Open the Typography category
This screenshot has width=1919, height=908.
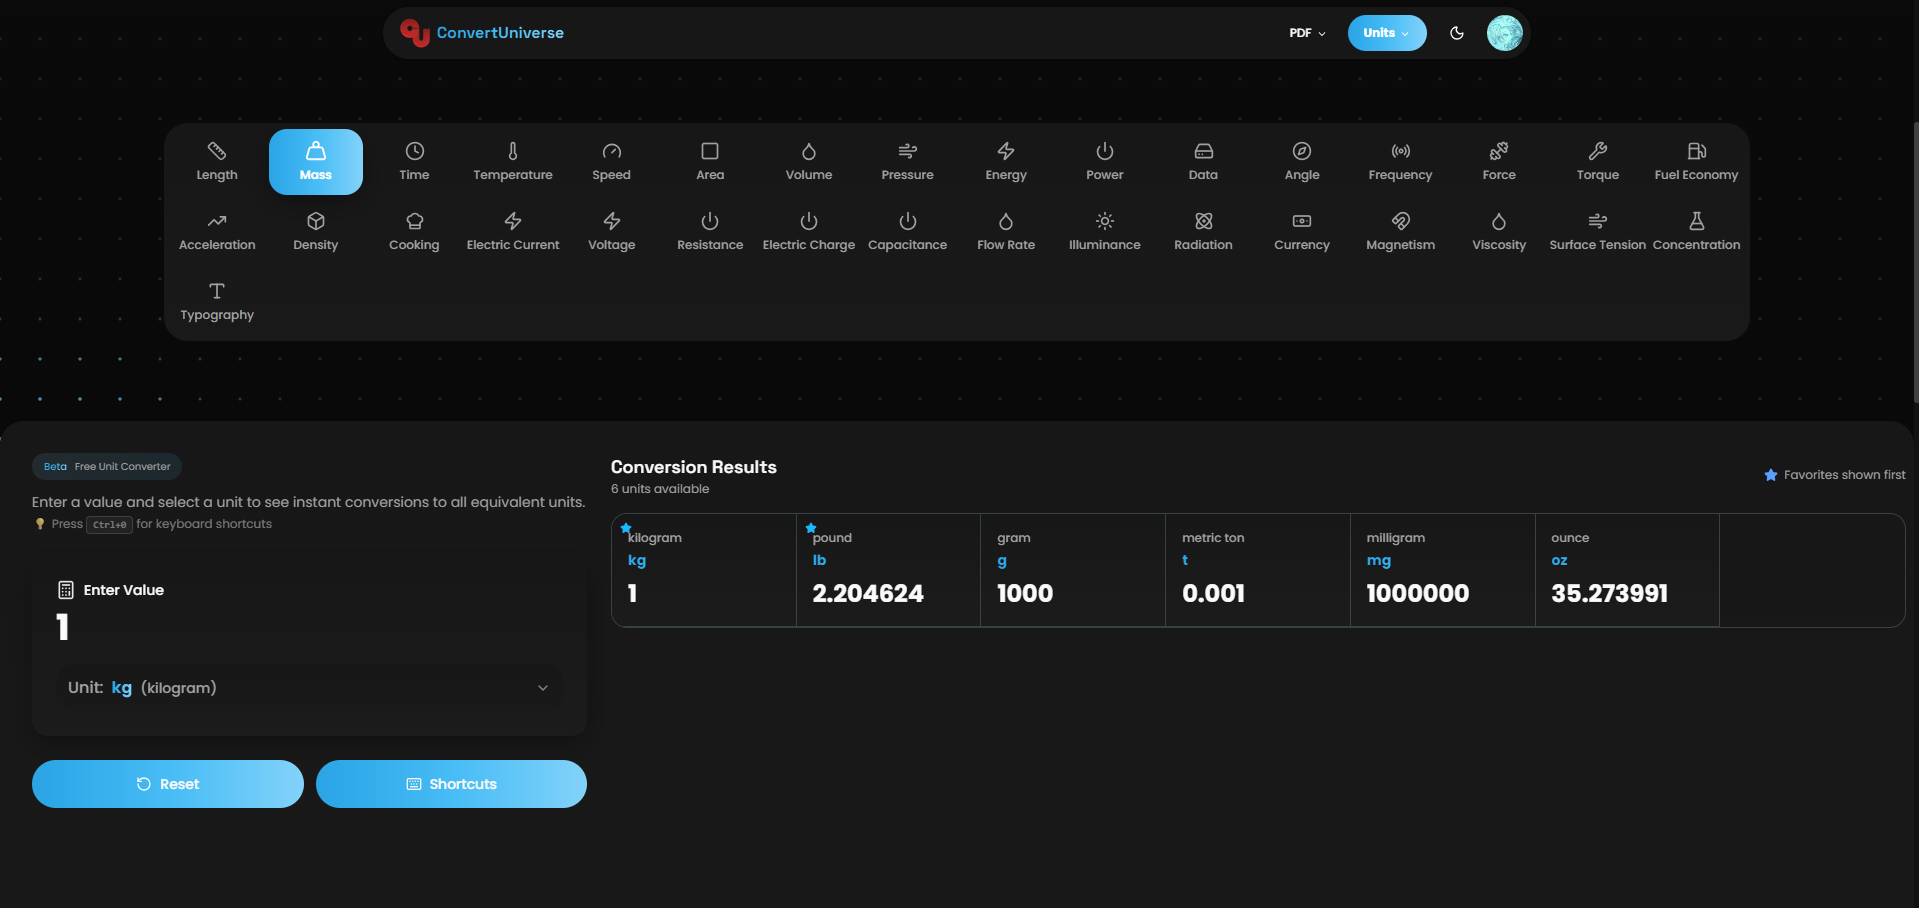[217, 301]
